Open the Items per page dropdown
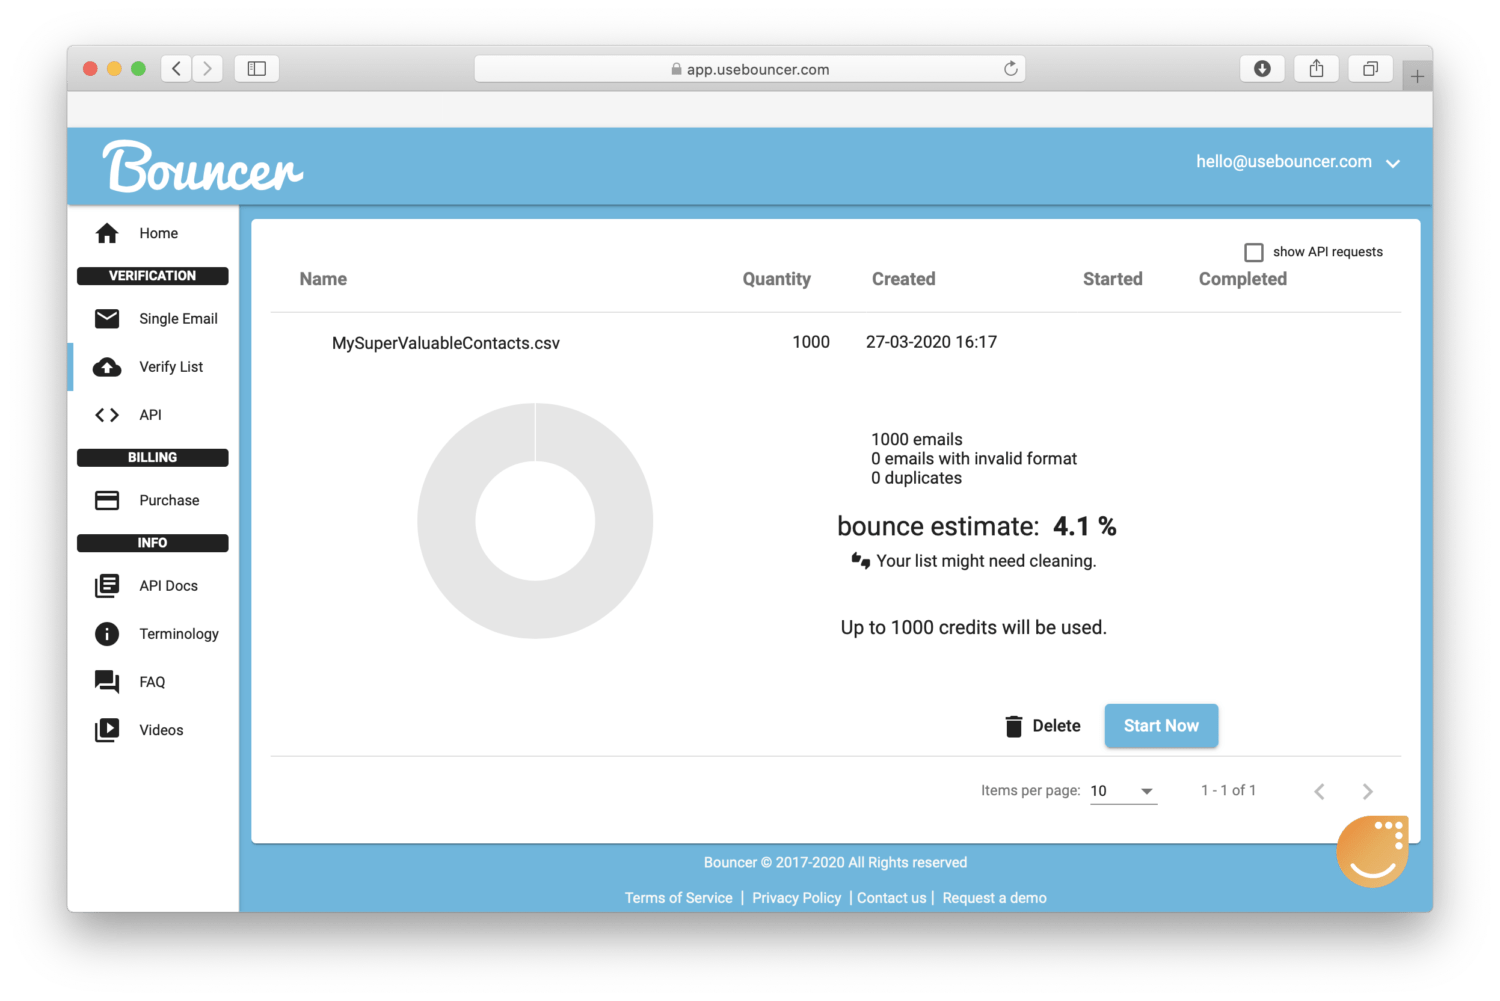1500x1001 pixels. (x=1122, y=790)
